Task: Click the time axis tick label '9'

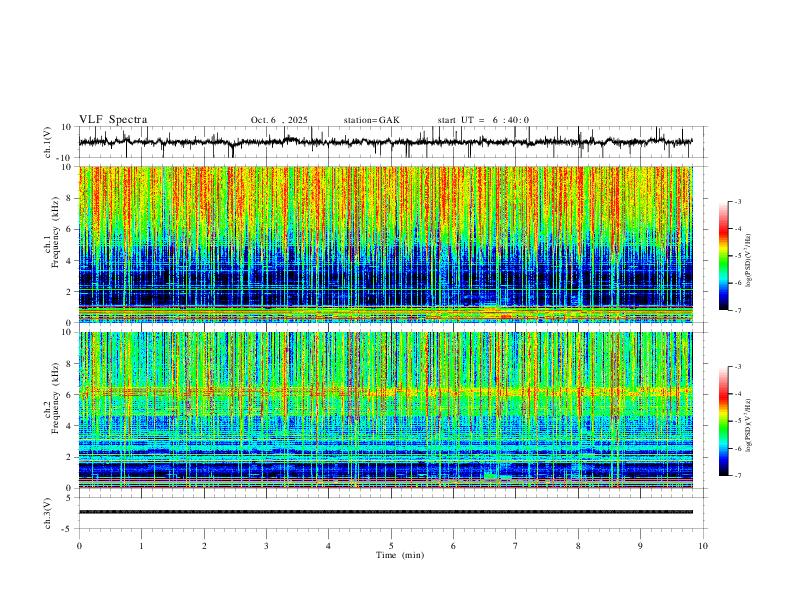Action: [x=640, y=546]
